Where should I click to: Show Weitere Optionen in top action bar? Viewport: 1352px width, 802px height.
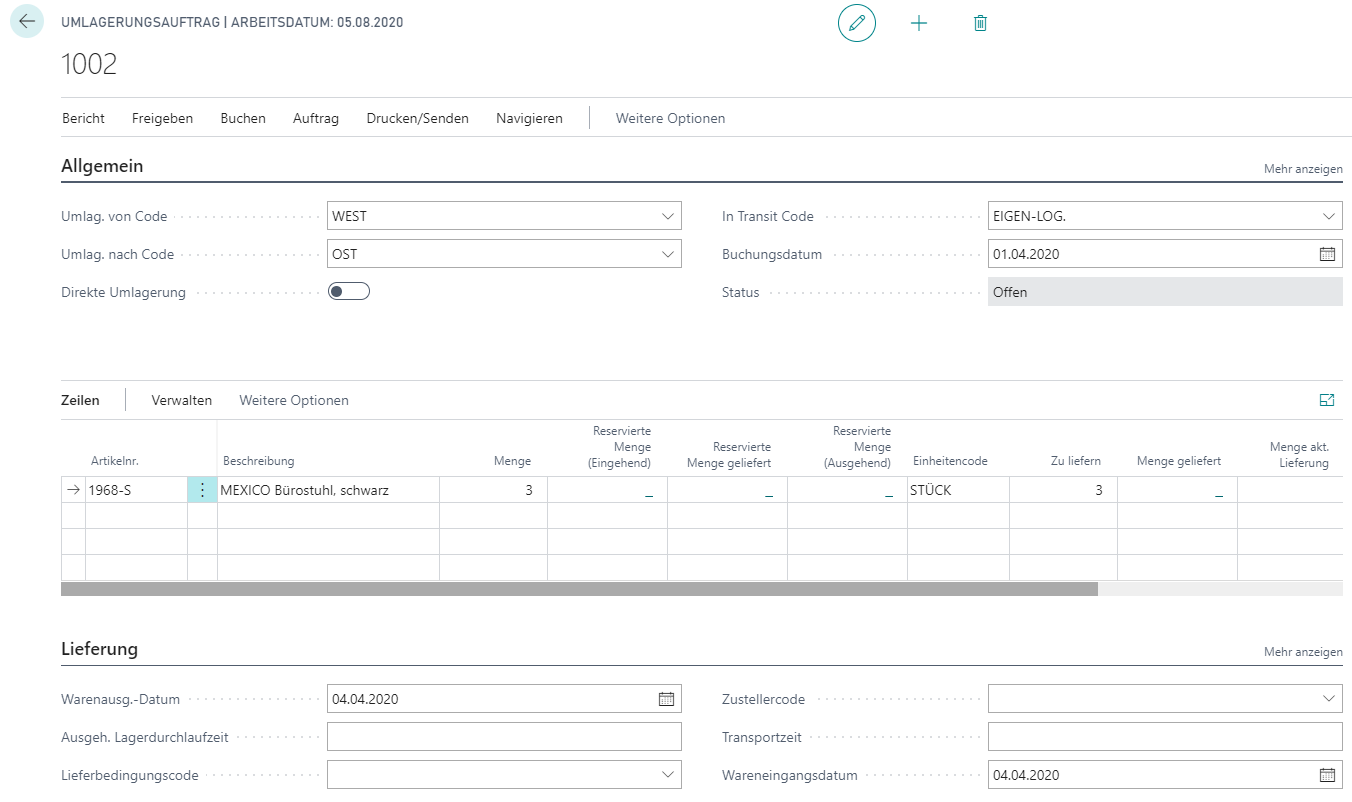tap(670, 118)
